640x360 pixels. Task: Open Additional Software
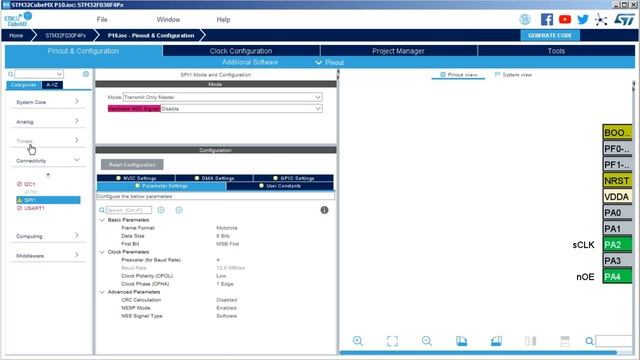250,62
